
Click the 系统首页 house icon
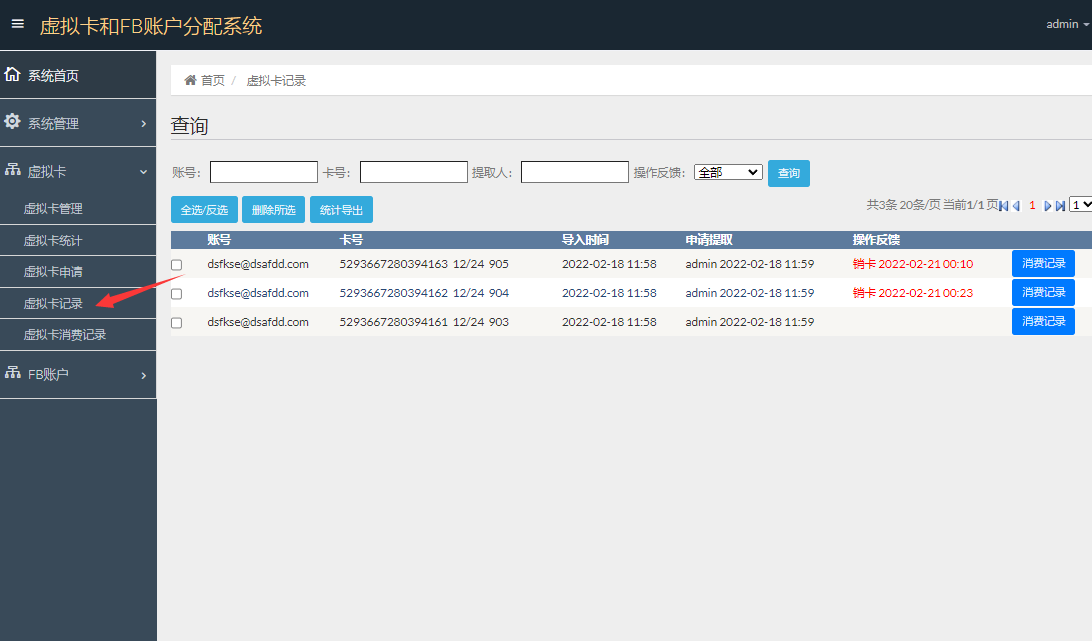12,75
